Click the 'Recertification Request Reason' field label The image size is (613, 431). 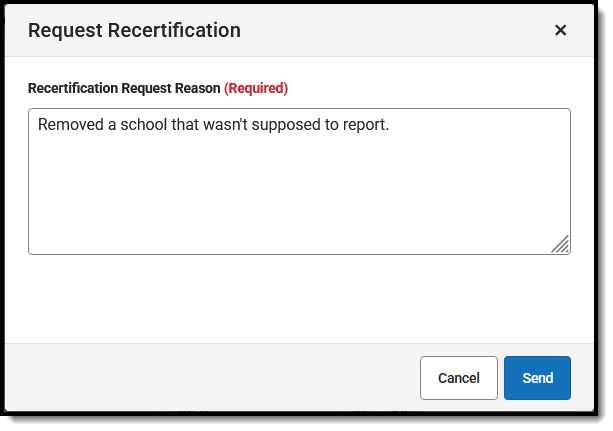tap(124, 88)
